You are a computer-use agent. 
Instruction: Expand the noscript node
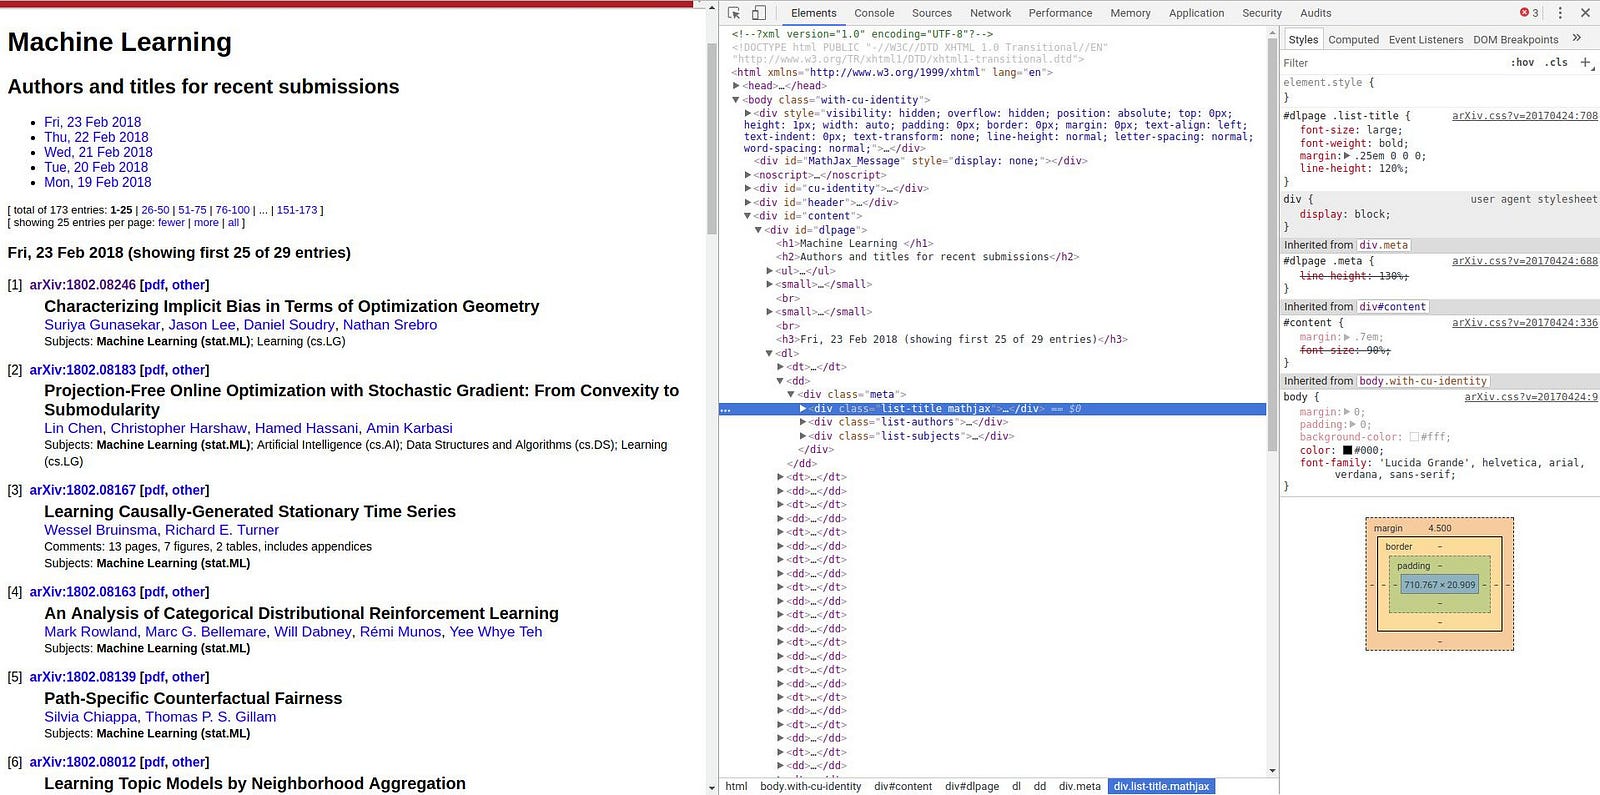point(748,175)
